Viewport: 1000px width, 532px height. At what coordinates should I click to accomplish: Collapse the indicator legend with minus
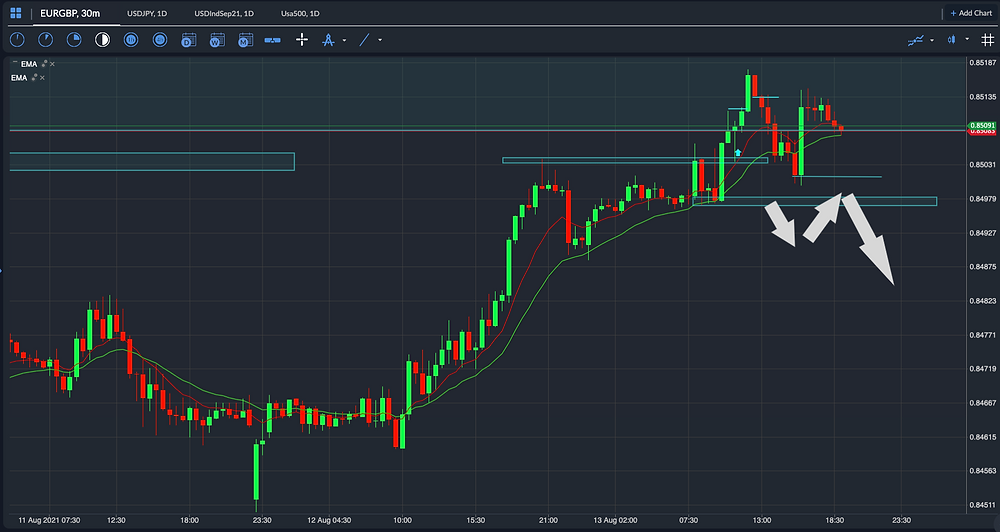pos(14,63)
